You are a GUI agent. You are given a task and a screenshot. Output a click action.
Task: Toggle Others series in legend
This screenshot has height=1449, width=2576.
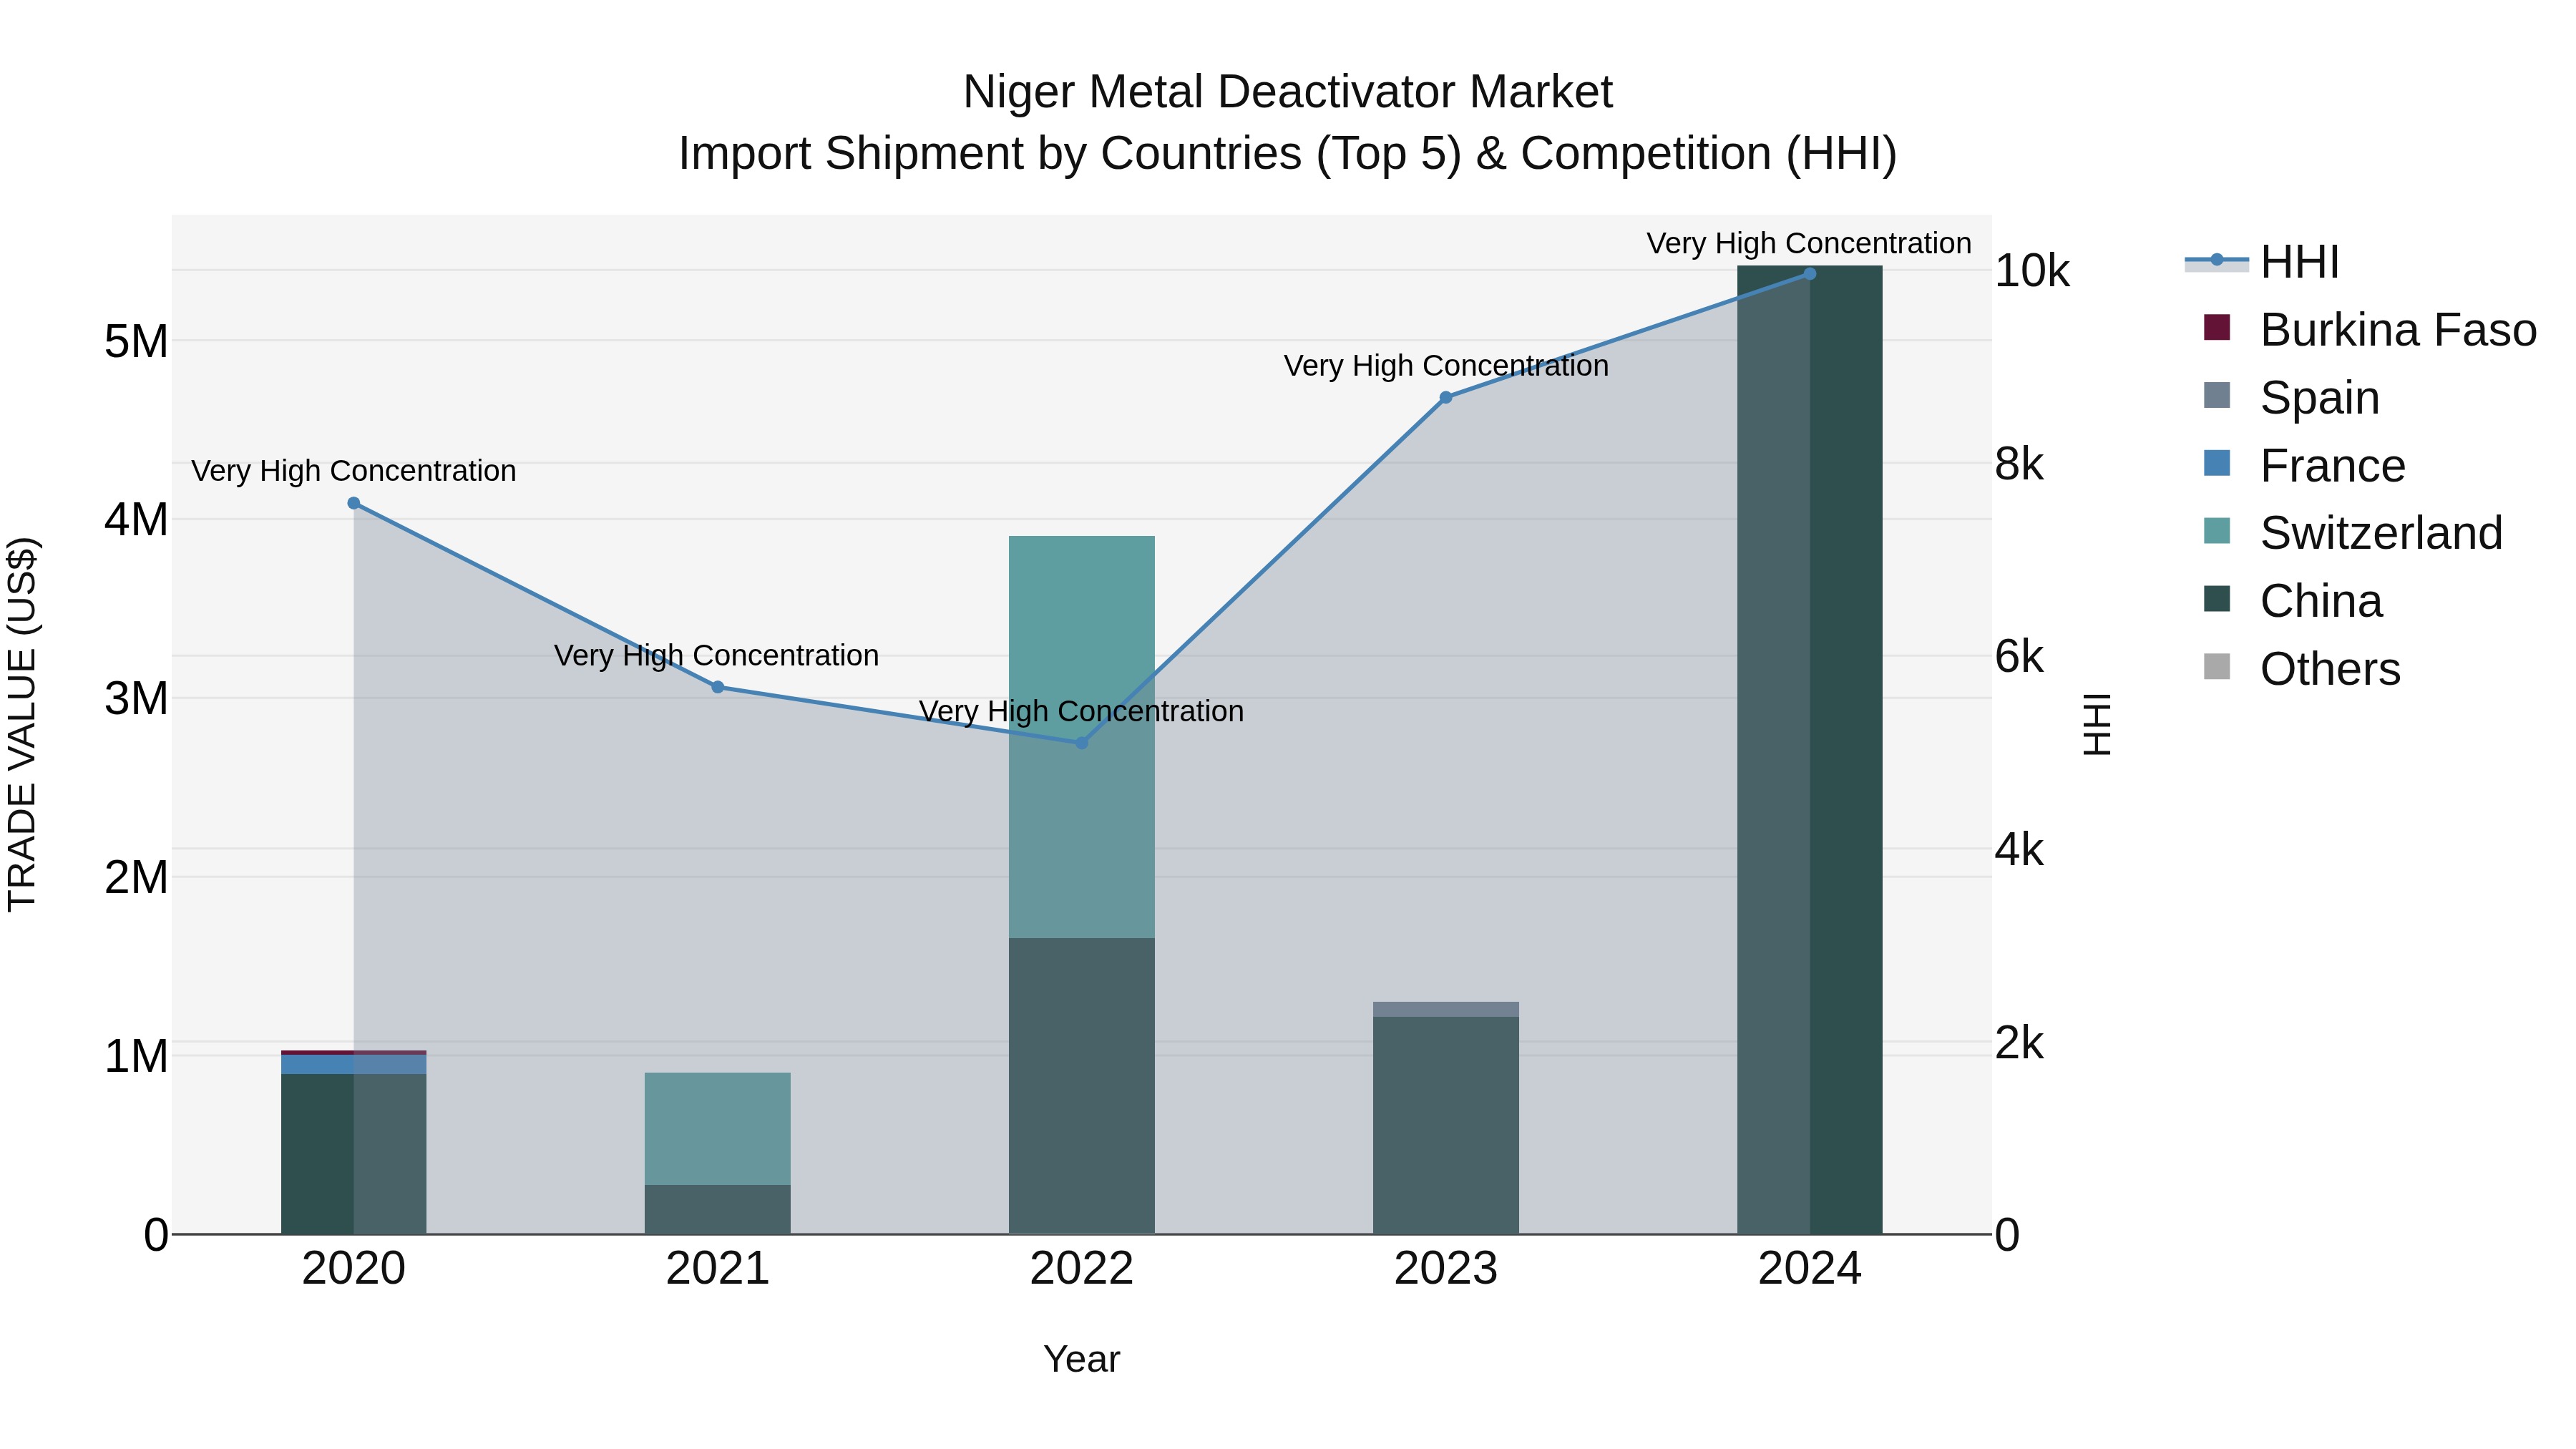tap(2301, 668)
